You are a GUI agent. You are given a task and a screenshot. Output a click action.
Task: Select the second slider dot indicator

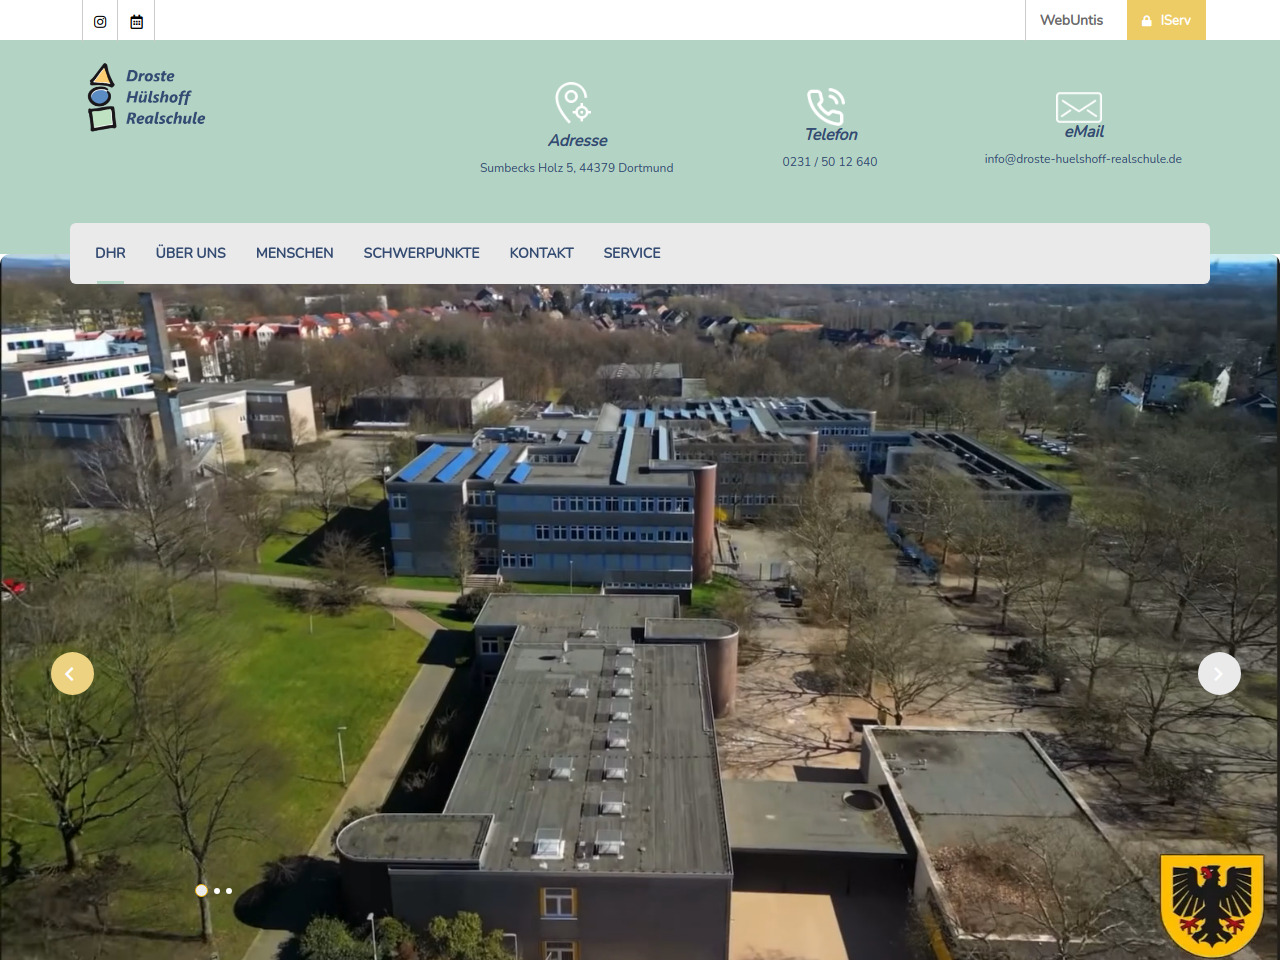click(217, 891)
